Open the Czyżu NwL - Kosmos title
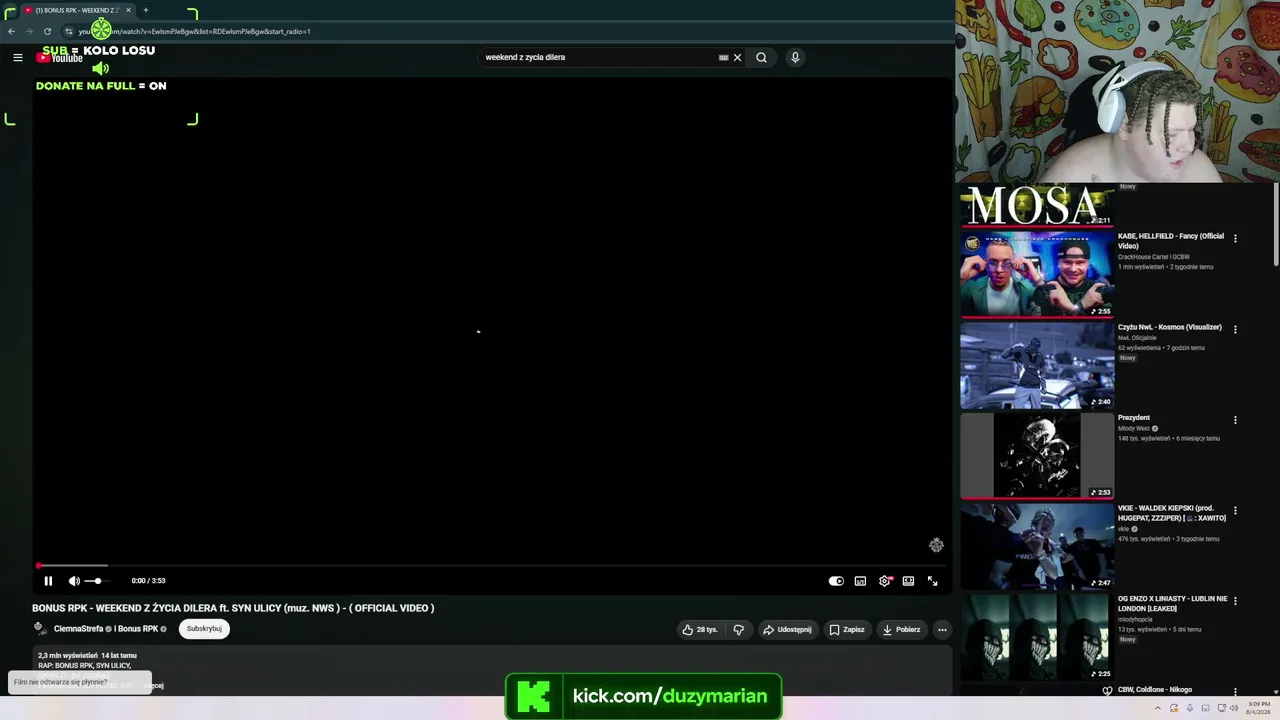This screenshot has height=720, width=1280. [x=1170, y=327]
